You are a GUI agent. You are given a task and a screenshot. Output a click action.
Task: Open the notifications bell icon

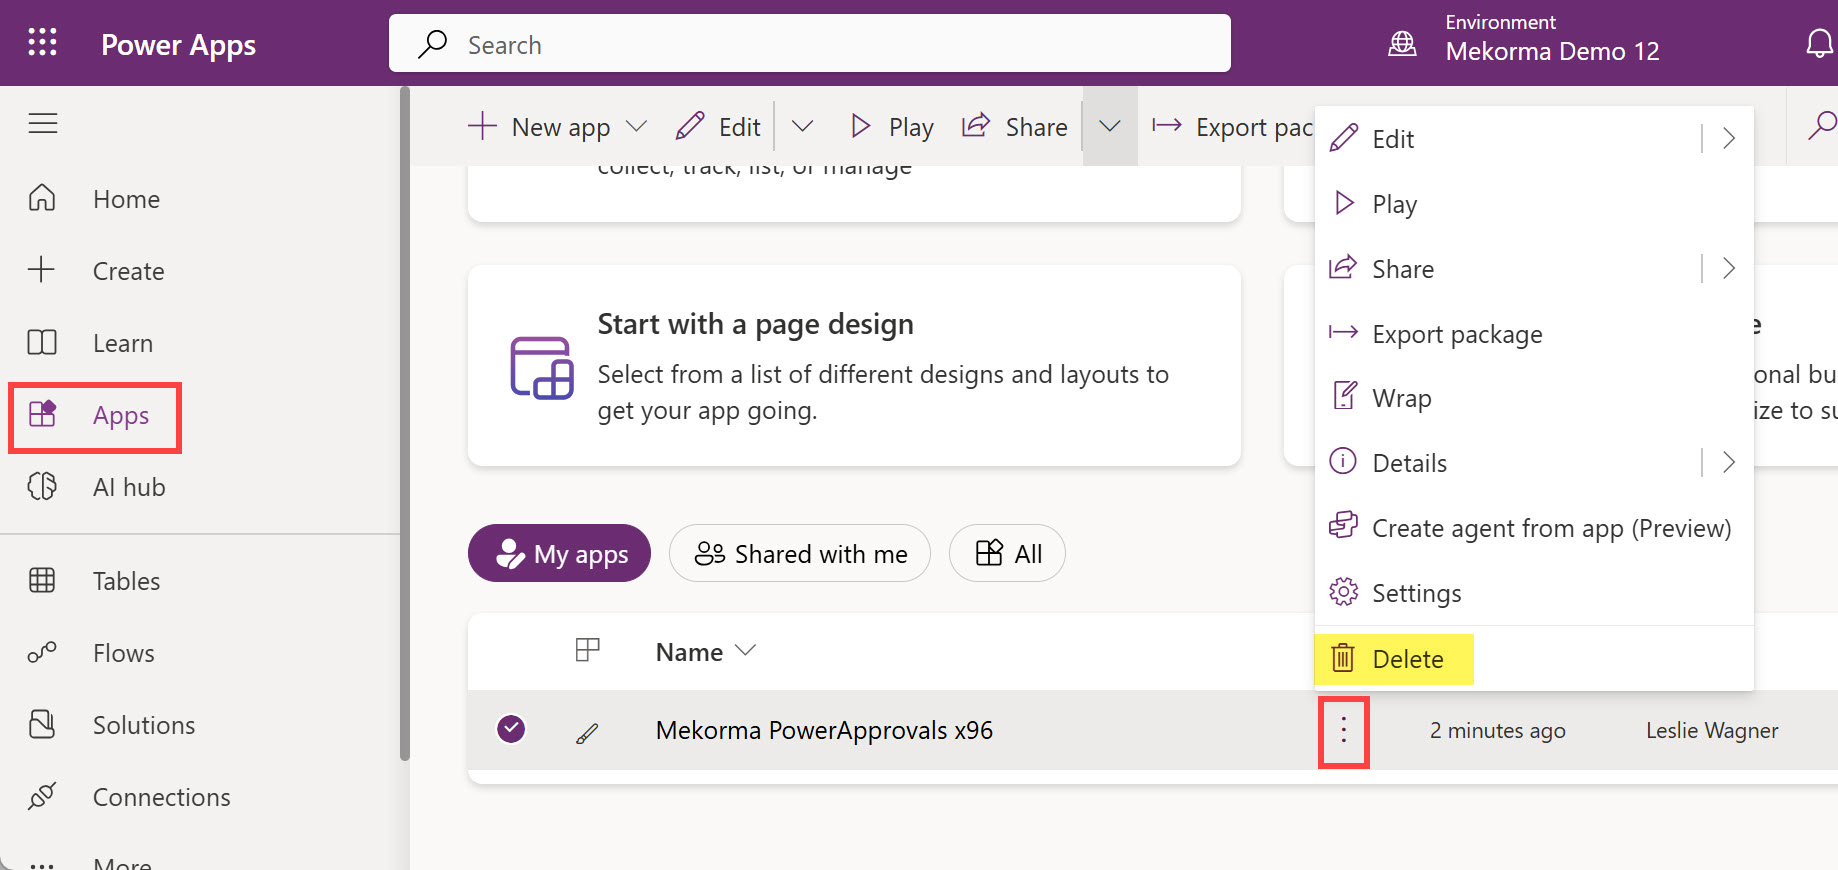tap(1818, 44)
